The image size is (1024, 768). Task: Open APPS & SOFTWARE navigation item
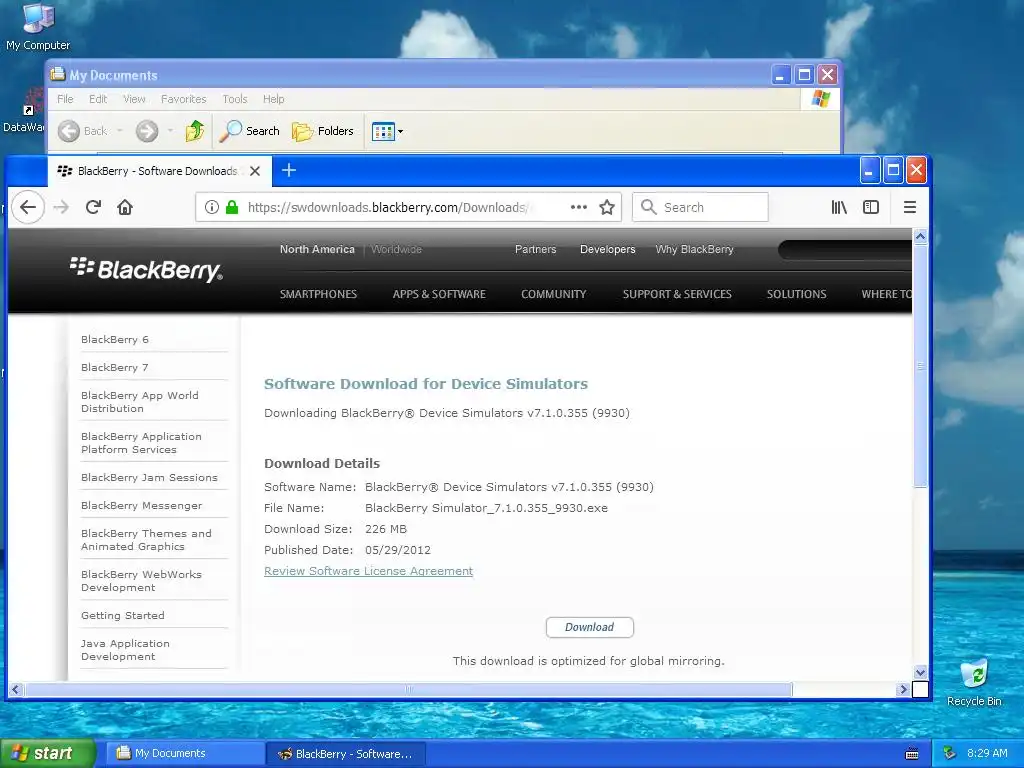(x=439, y=294)
